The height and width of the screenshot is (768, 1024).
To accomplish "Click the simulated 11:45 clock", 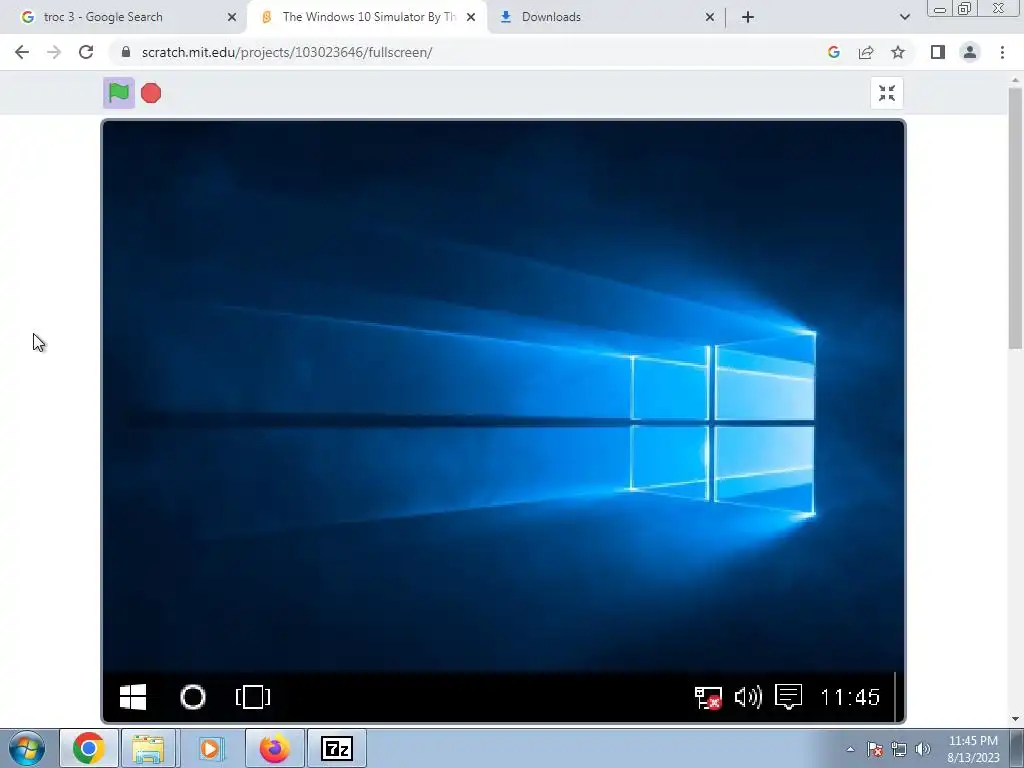I will (850, 697).
